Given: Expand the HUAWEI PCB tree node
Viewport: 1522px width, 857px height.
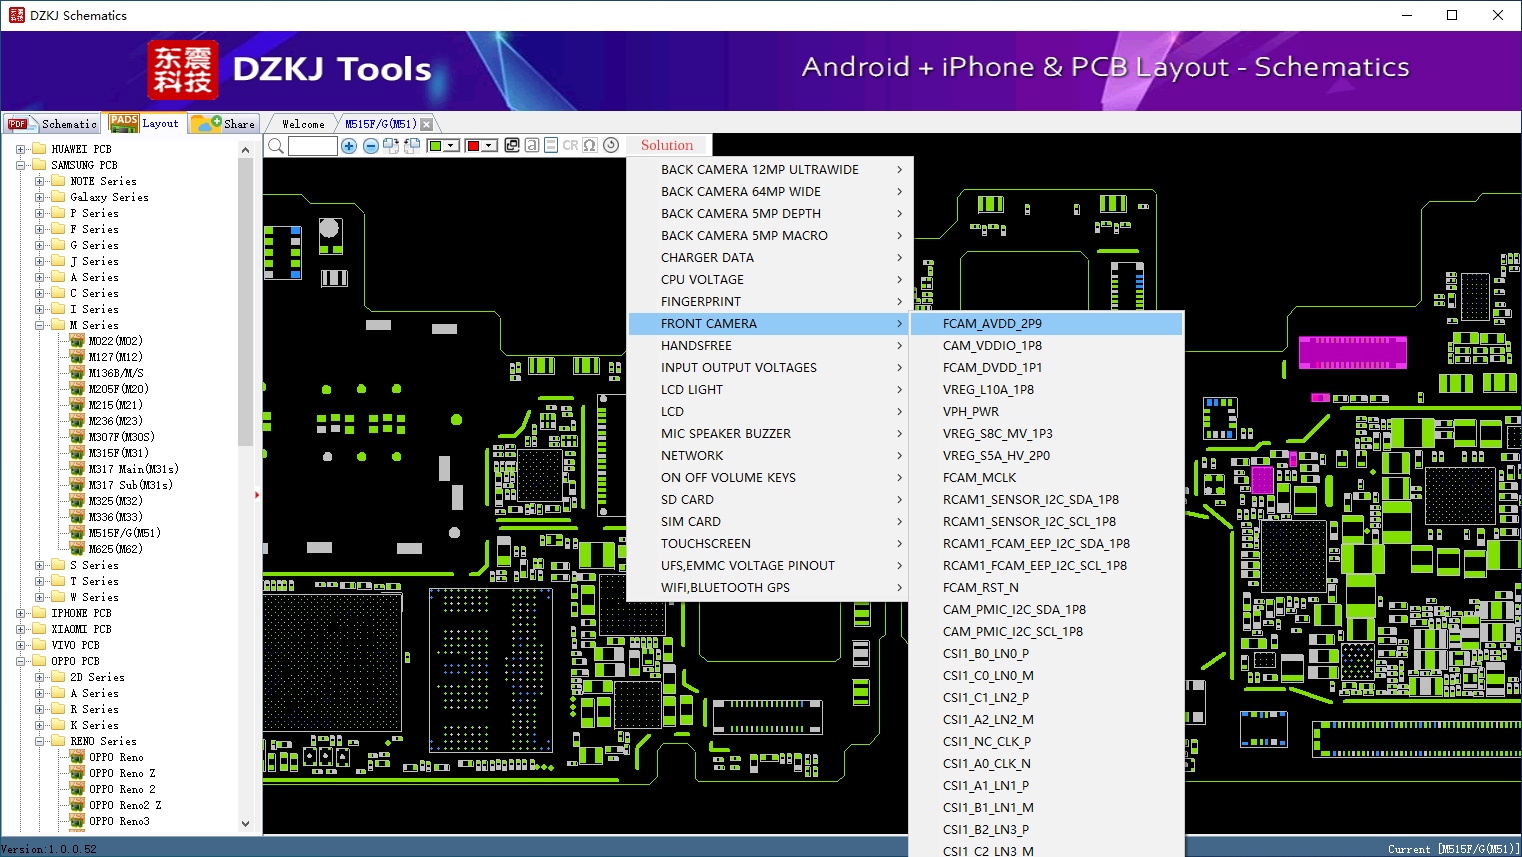Looking at the screenshot, I should coord(20,149).
